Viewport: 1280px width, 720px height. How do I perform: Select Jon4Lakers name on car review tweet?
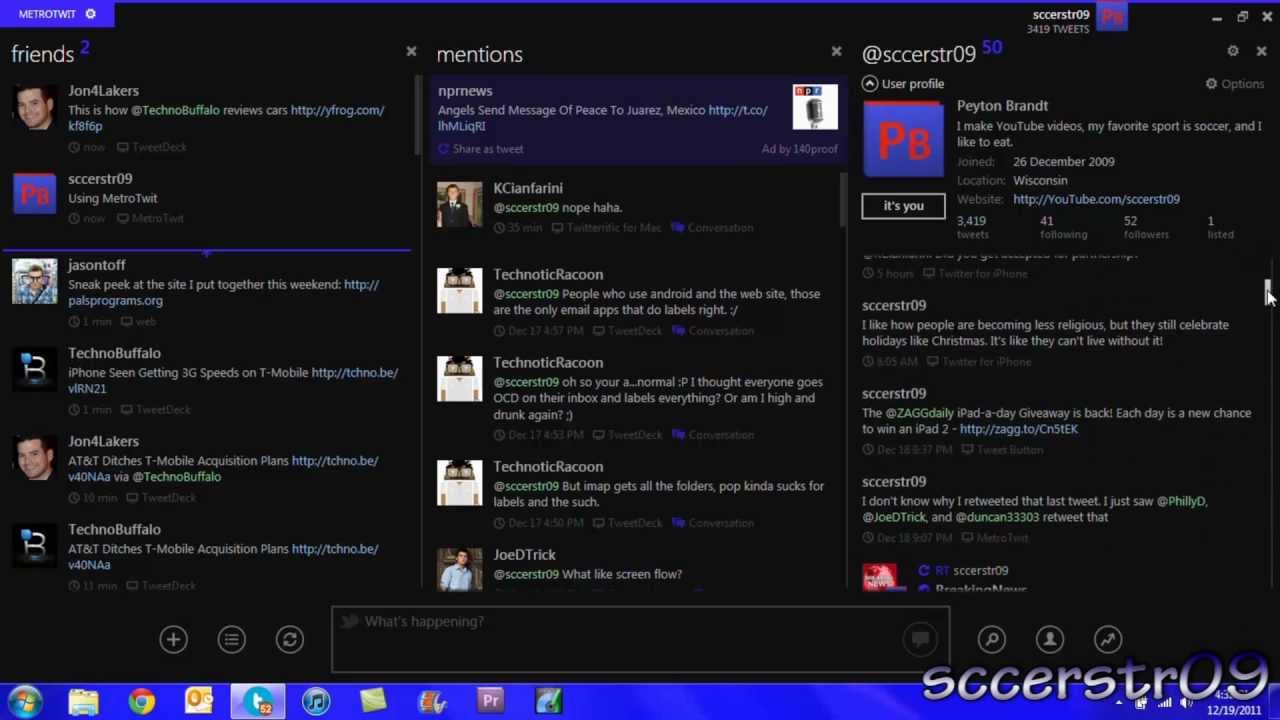(103, 91)
